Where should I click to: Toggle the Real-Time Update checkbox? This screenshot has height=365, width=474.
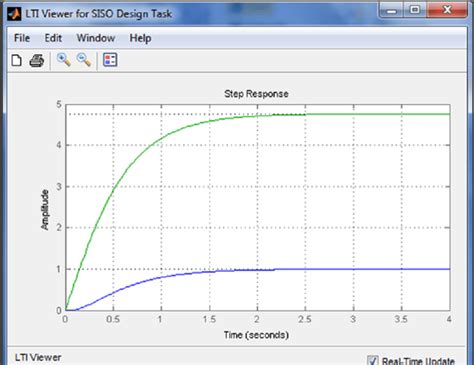[x=373, y=361]
